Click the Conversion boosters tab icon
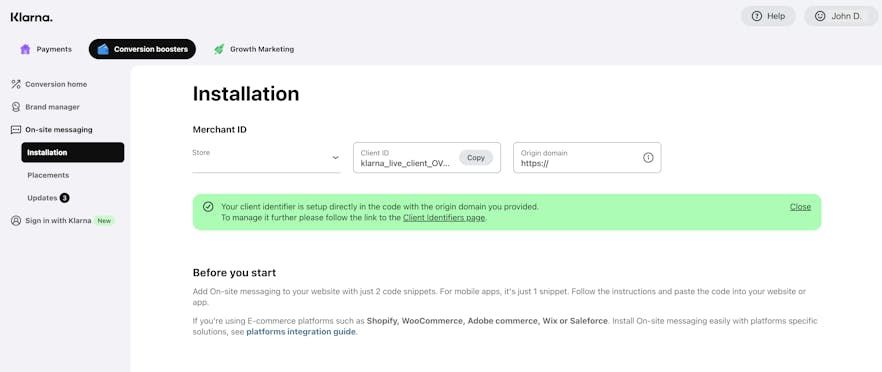Screen dimensions: 882x372 [103, 49]
